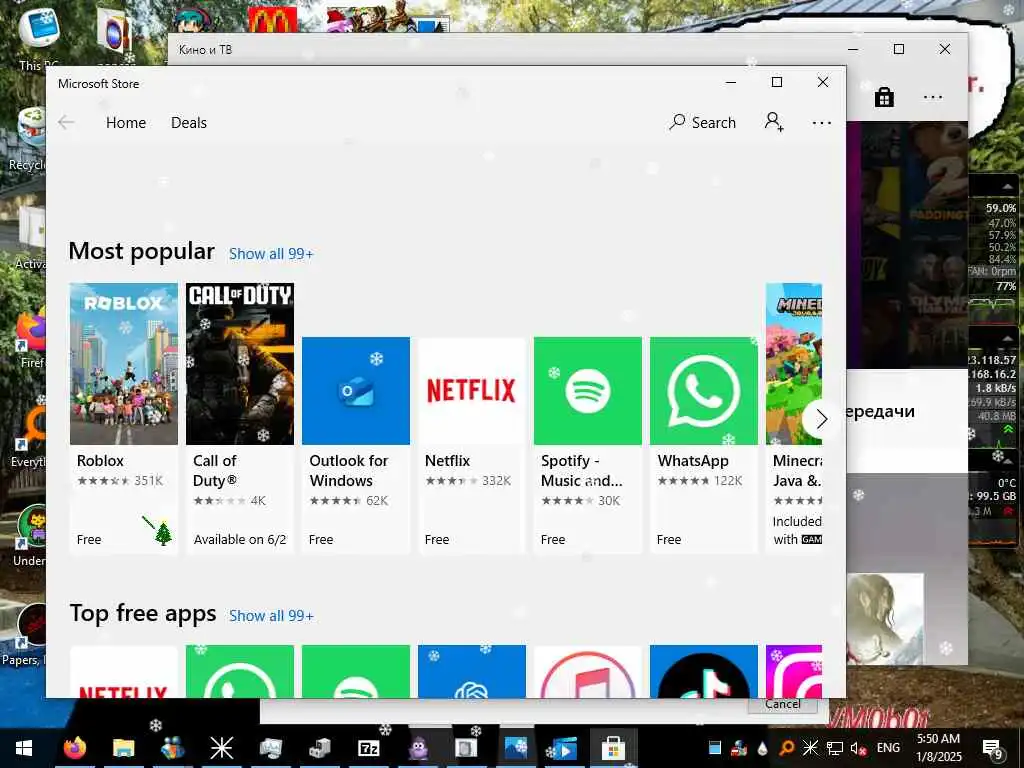Image resolution: width=1024 pixels, height=768 pixels.
Task: Click the muted speaker tray icon
Action: click(x=858, y=748)
